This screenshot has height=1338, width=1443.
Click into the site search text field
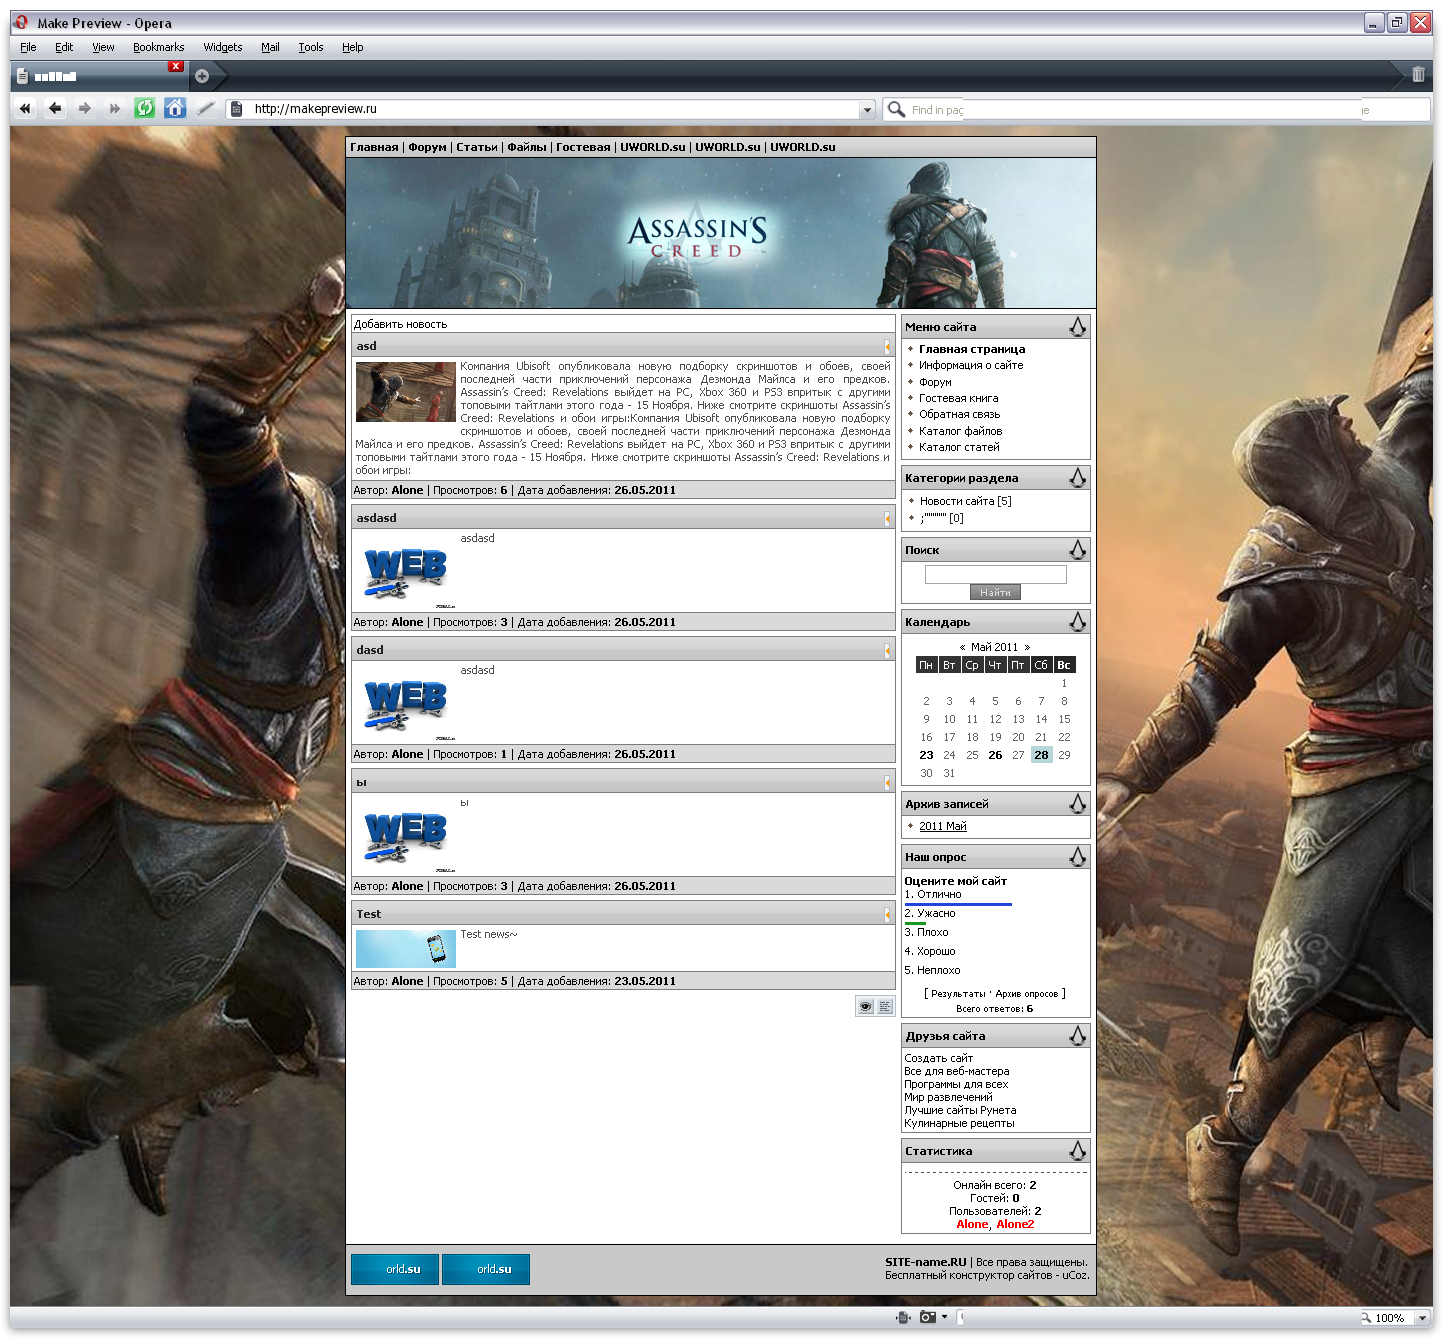tap(995, 574)
